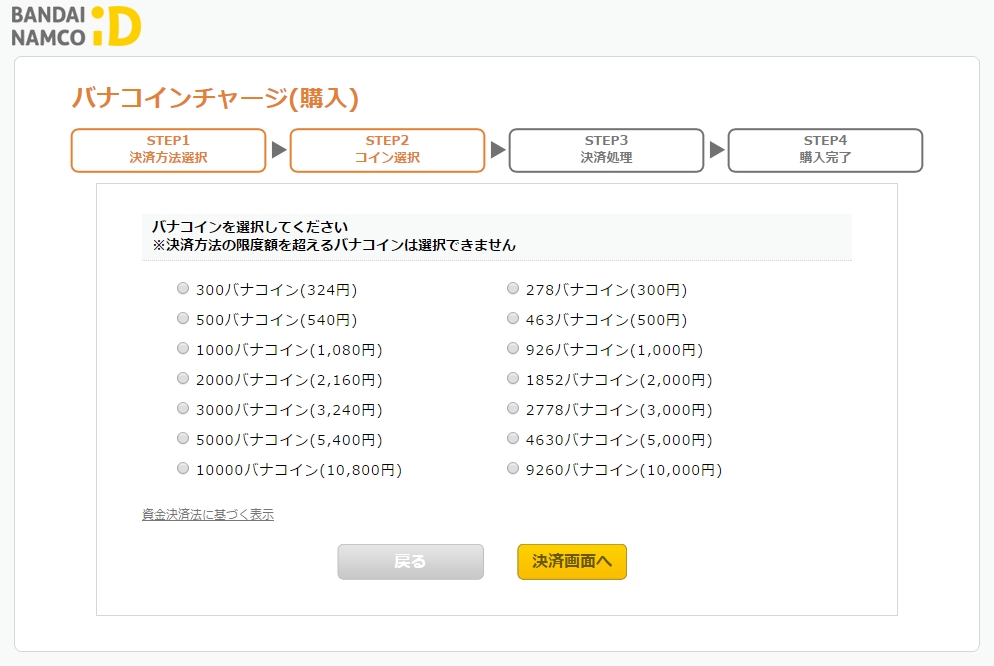994x666 pixels.
Task: Click STEP2 コイン選択 step box
Action: tap(387, 150)
